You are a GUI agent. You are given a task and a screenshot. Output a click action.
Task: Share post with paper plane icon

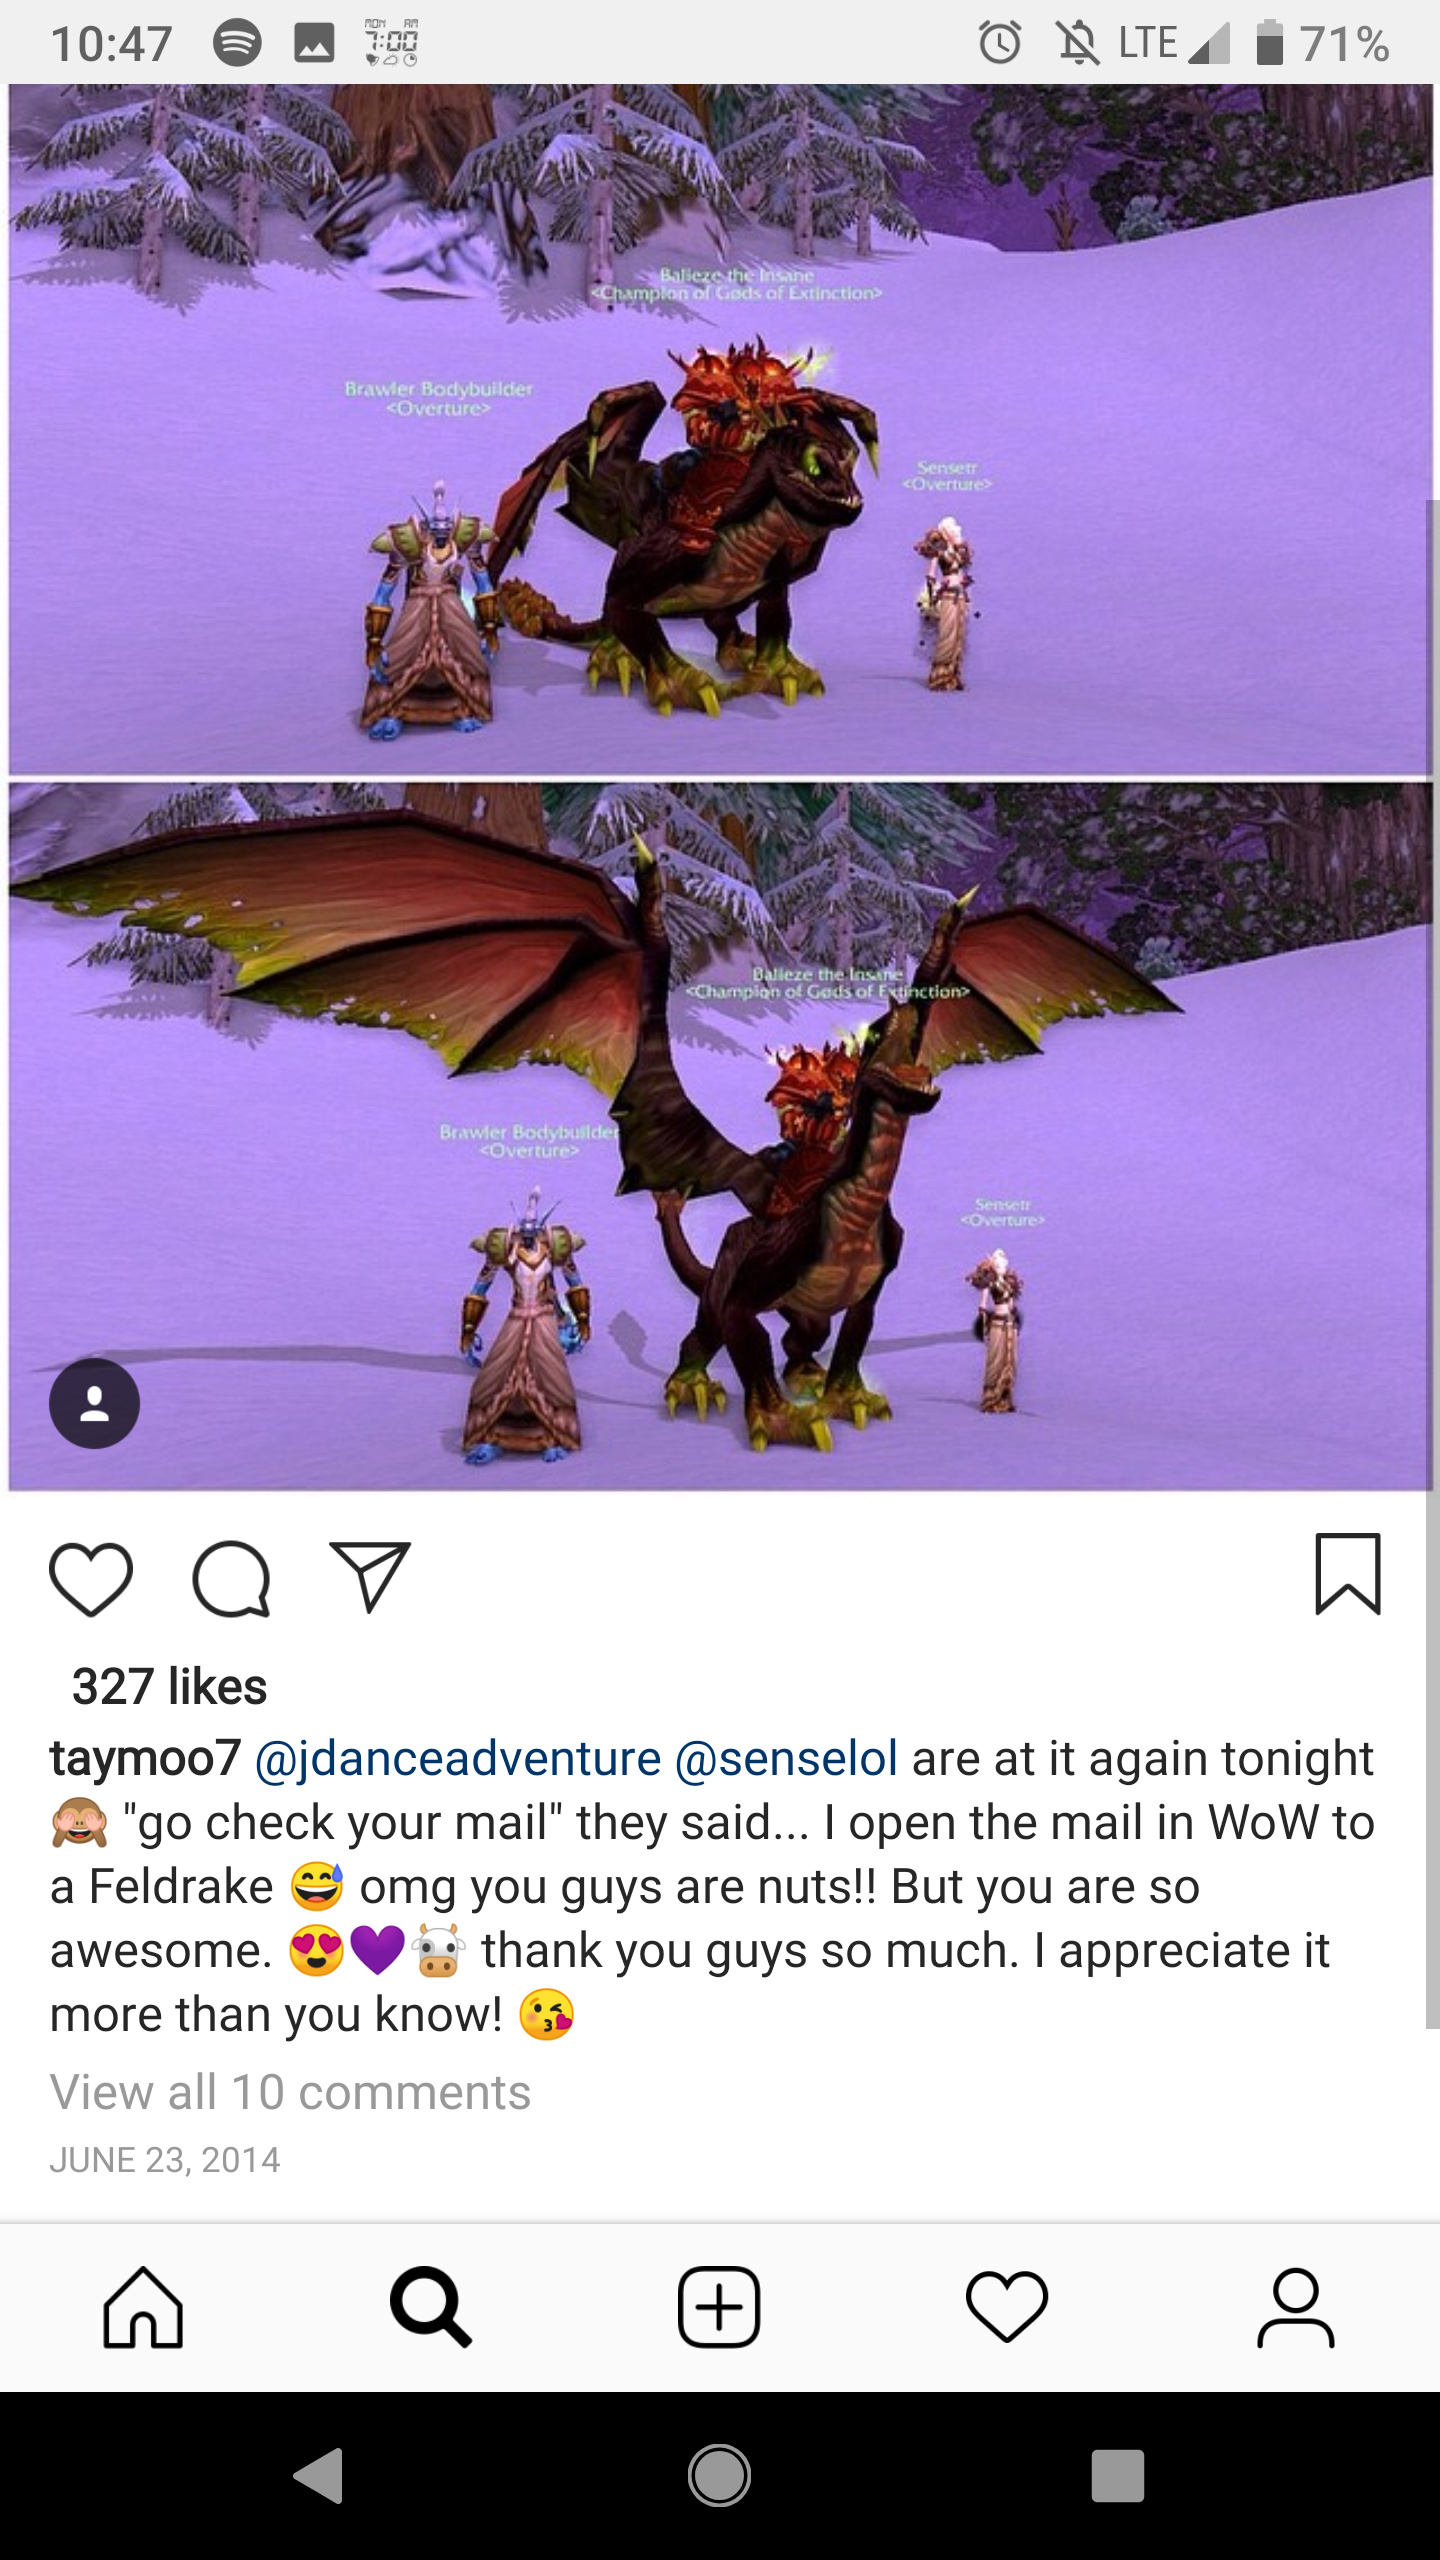(x=370, y=1577)
